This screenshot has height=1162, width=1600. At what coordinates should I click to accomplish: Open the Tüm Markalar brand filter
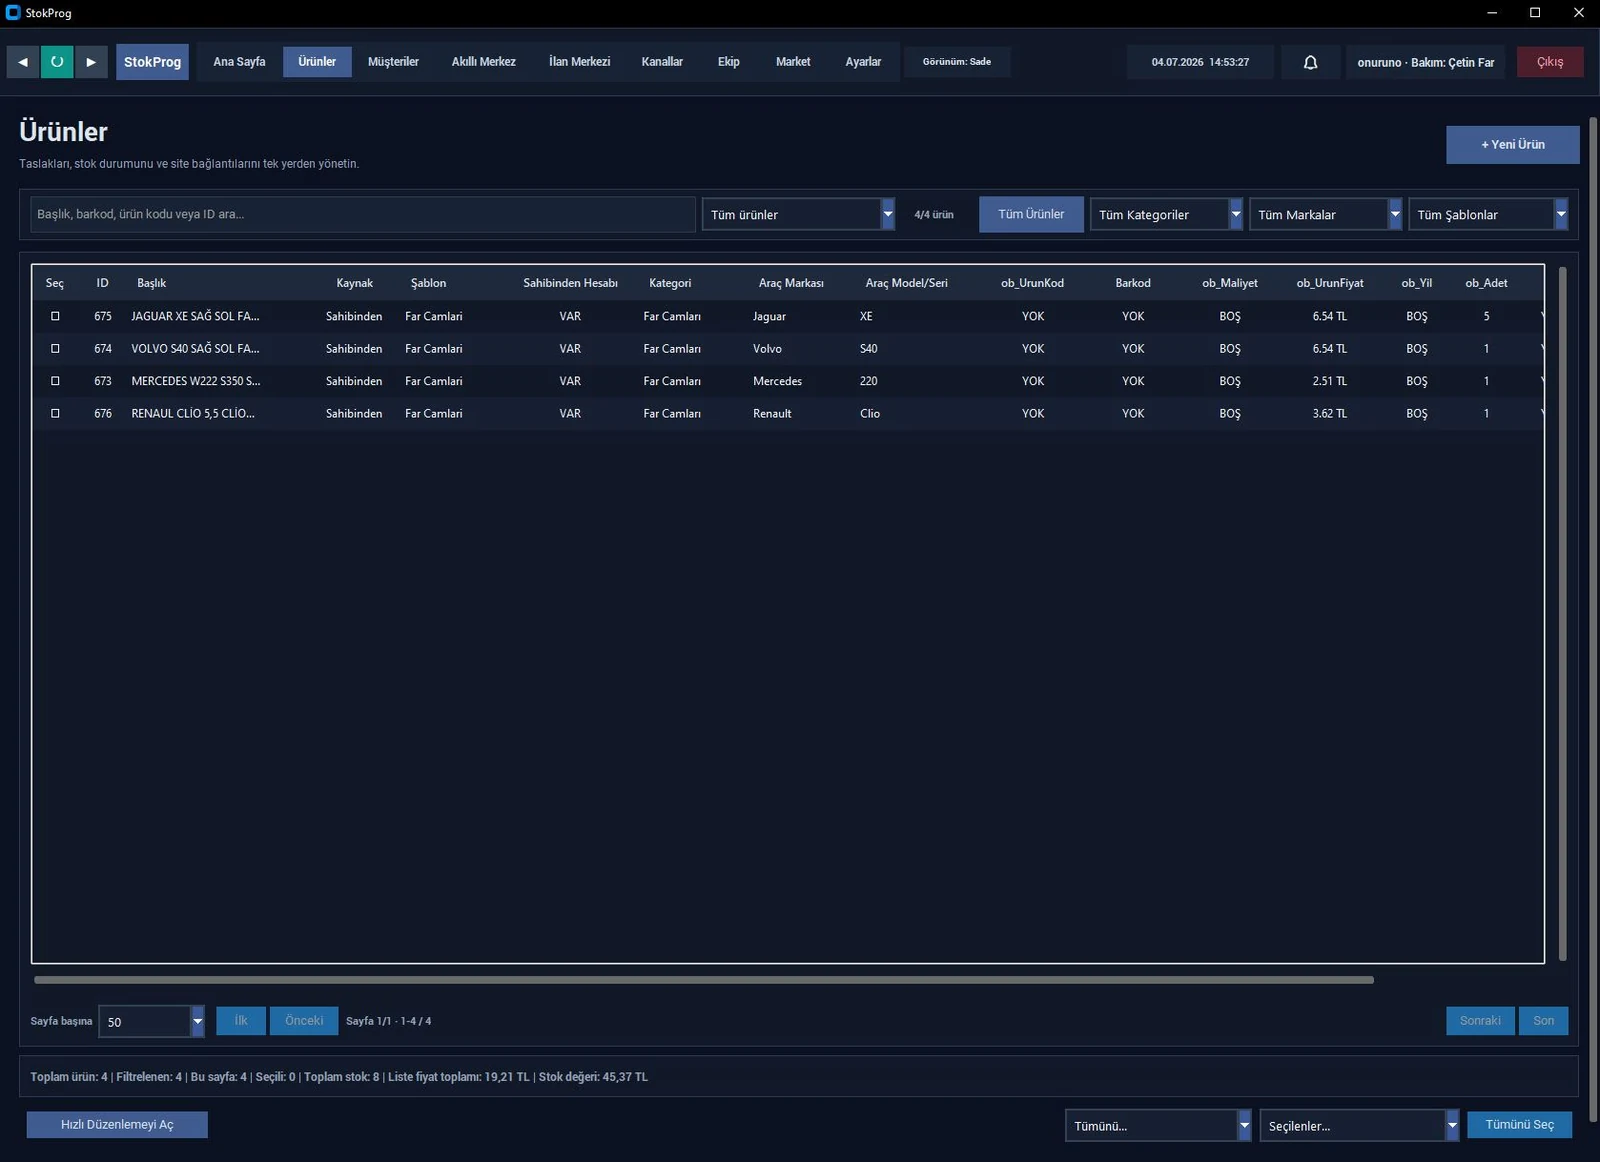coord(1326,214)
